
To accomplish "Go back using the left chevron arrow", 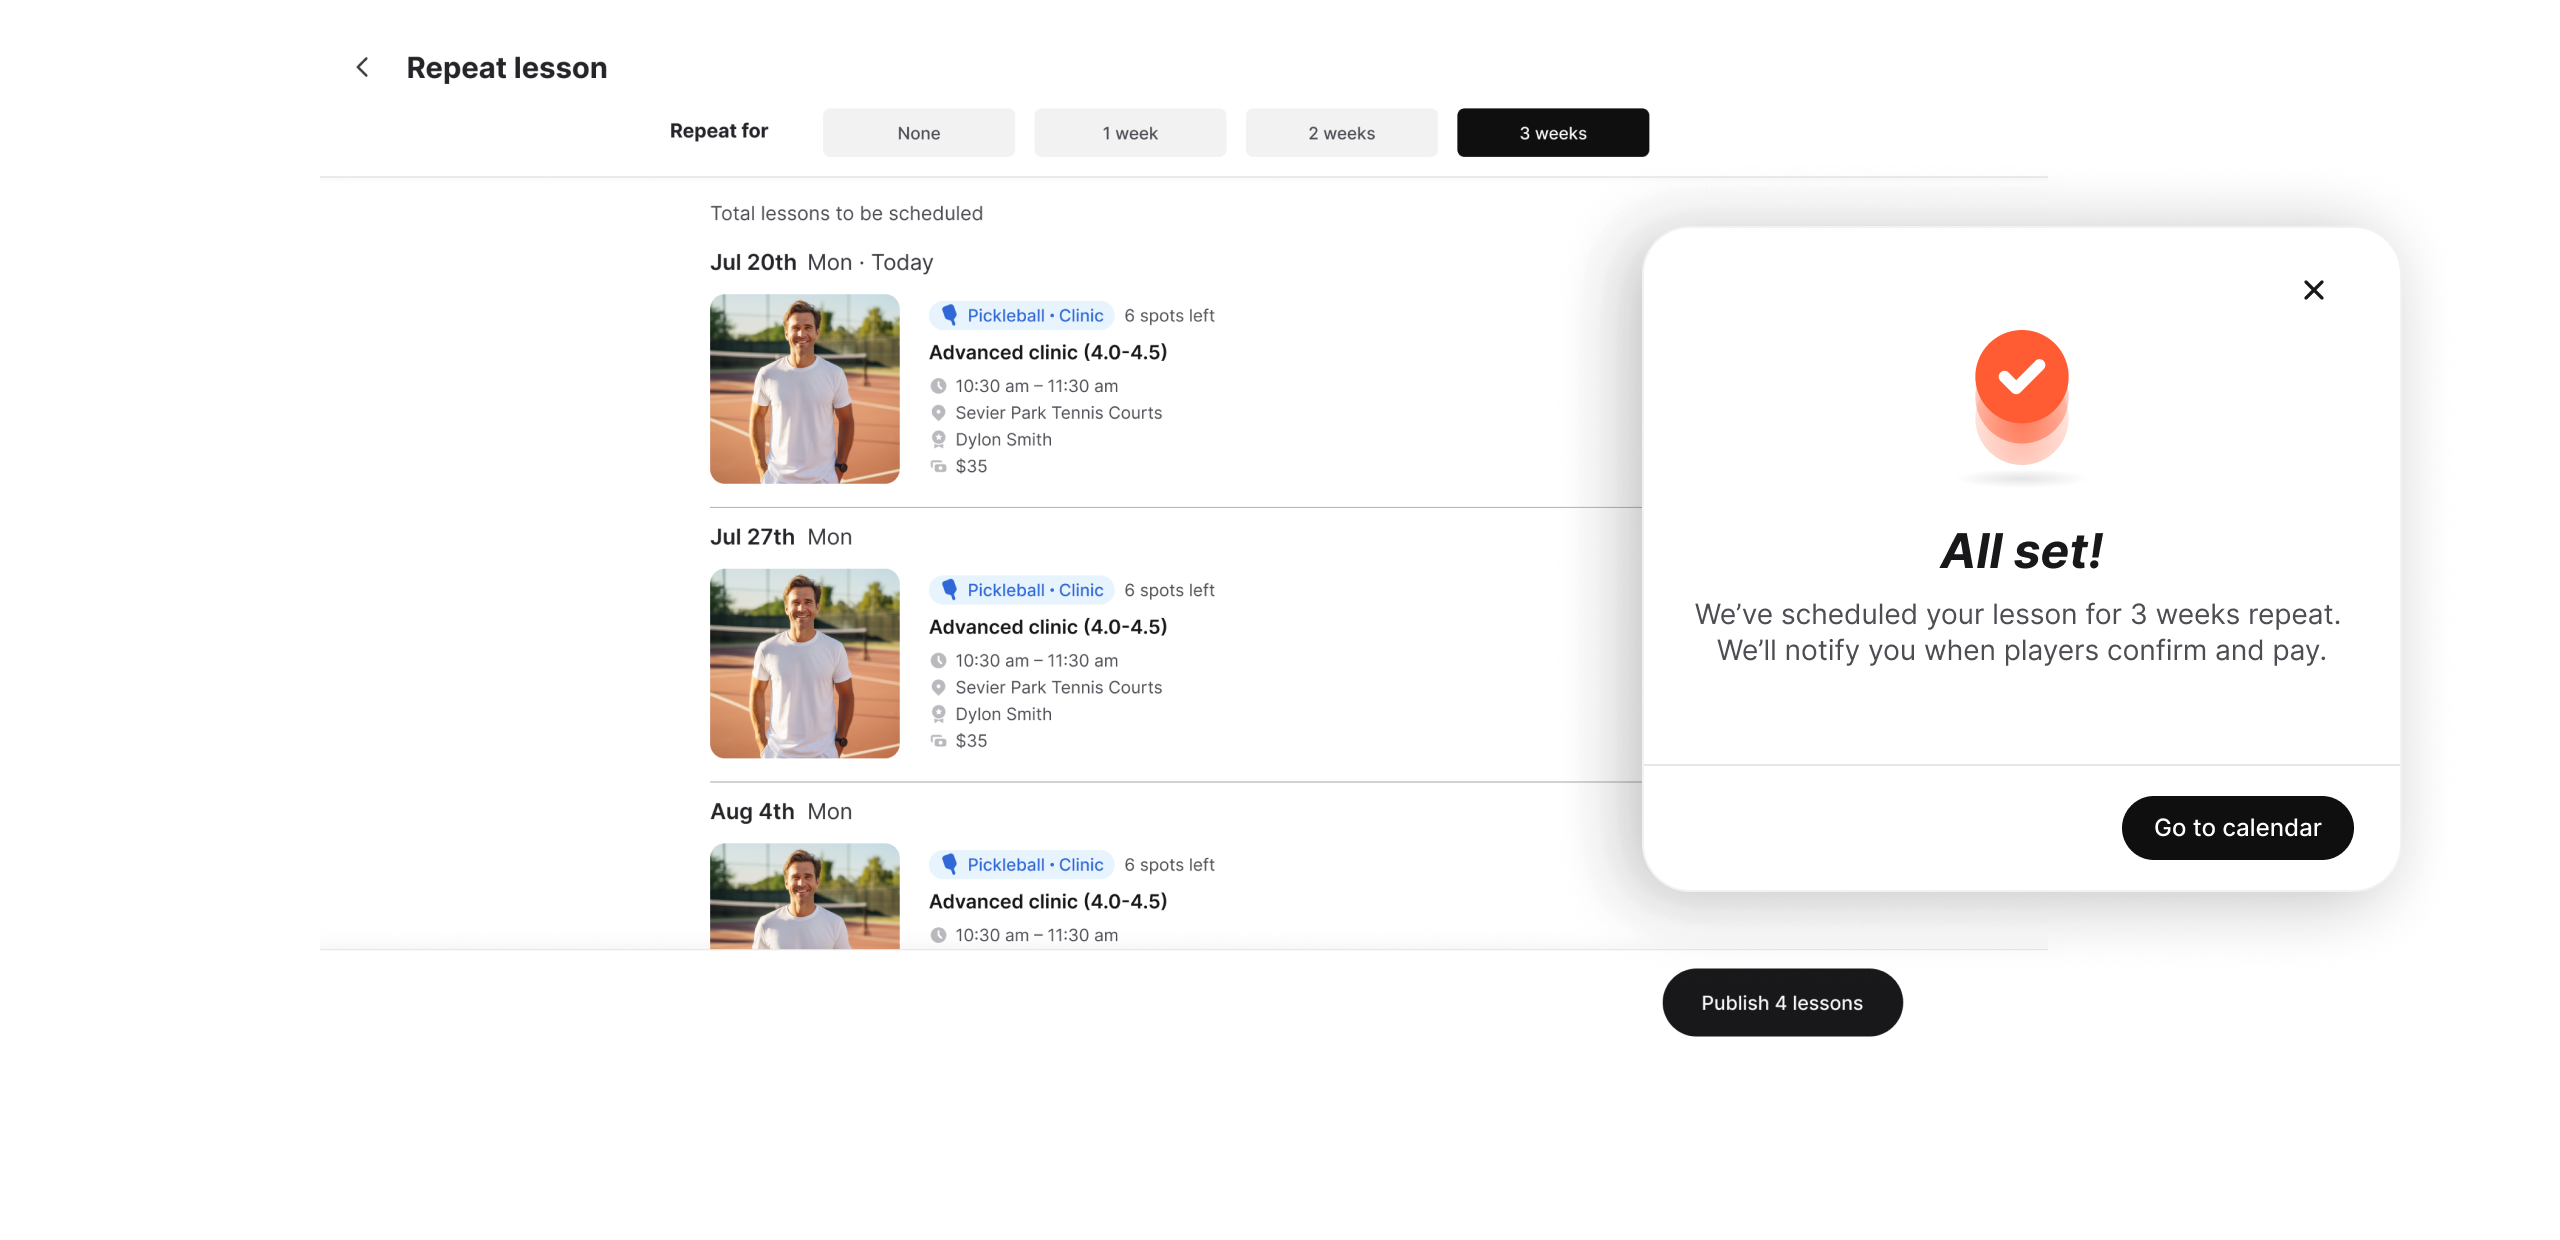I will coord(362,67).
